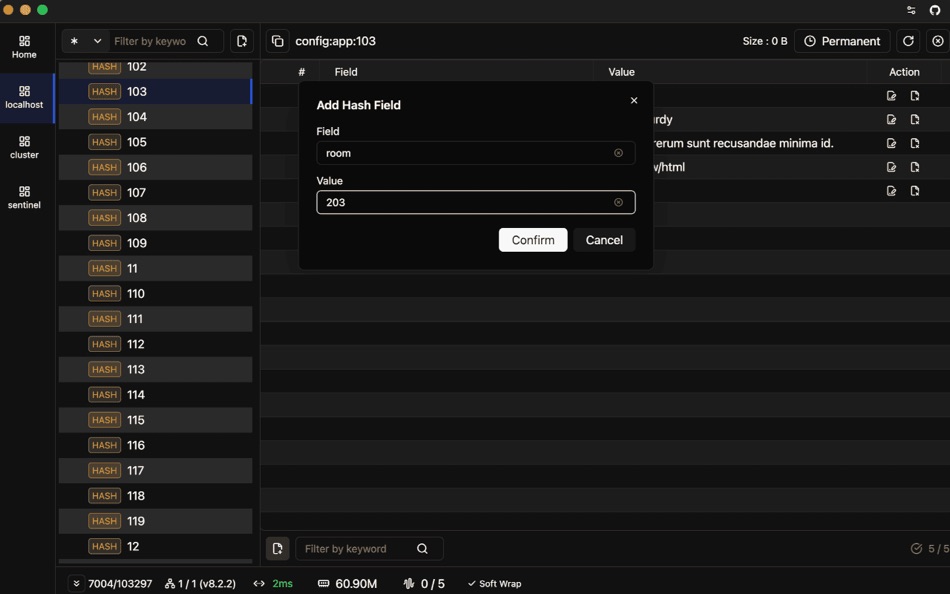Open the GitHub repository icon
The height and width of the screenshot is (594, 950).
click(x=936, y=10)
